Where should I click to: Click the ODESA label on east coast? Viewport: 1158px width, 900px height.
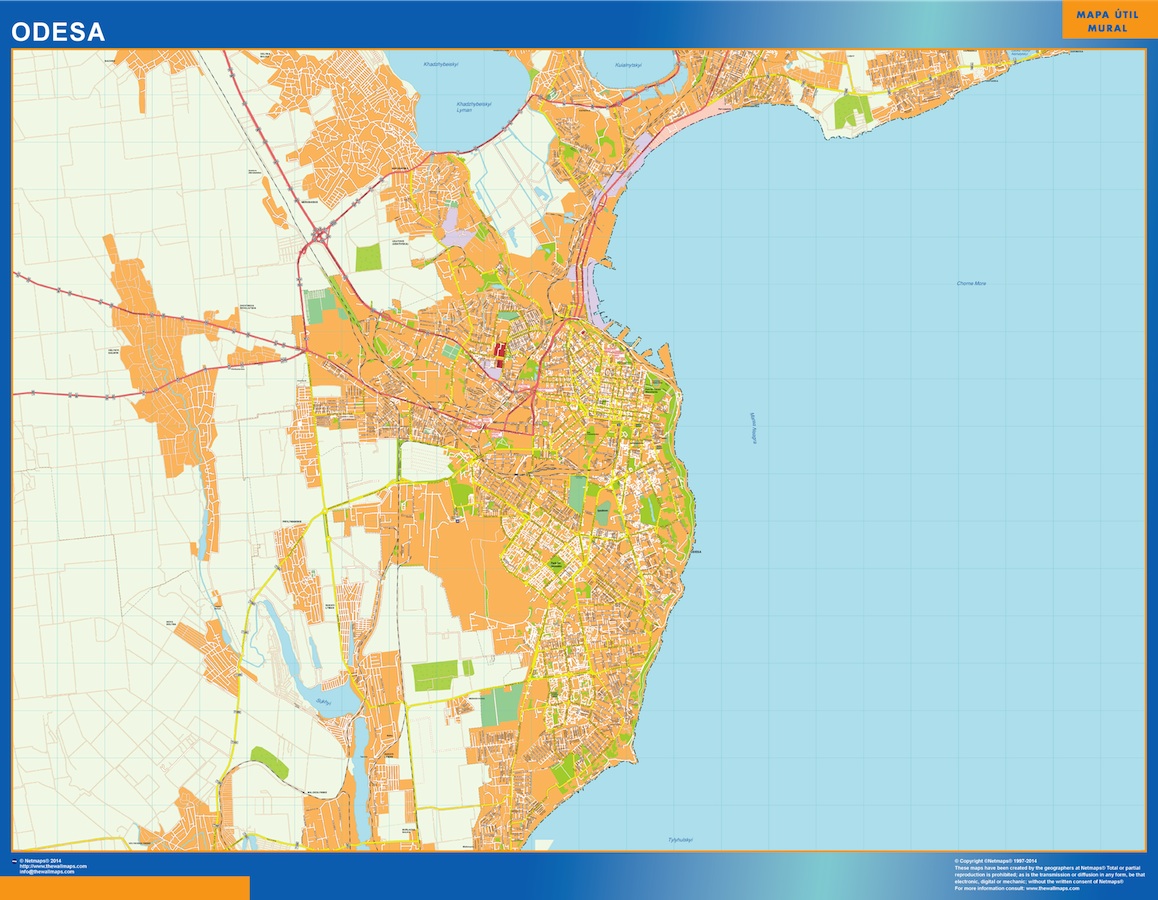point(697,552)
